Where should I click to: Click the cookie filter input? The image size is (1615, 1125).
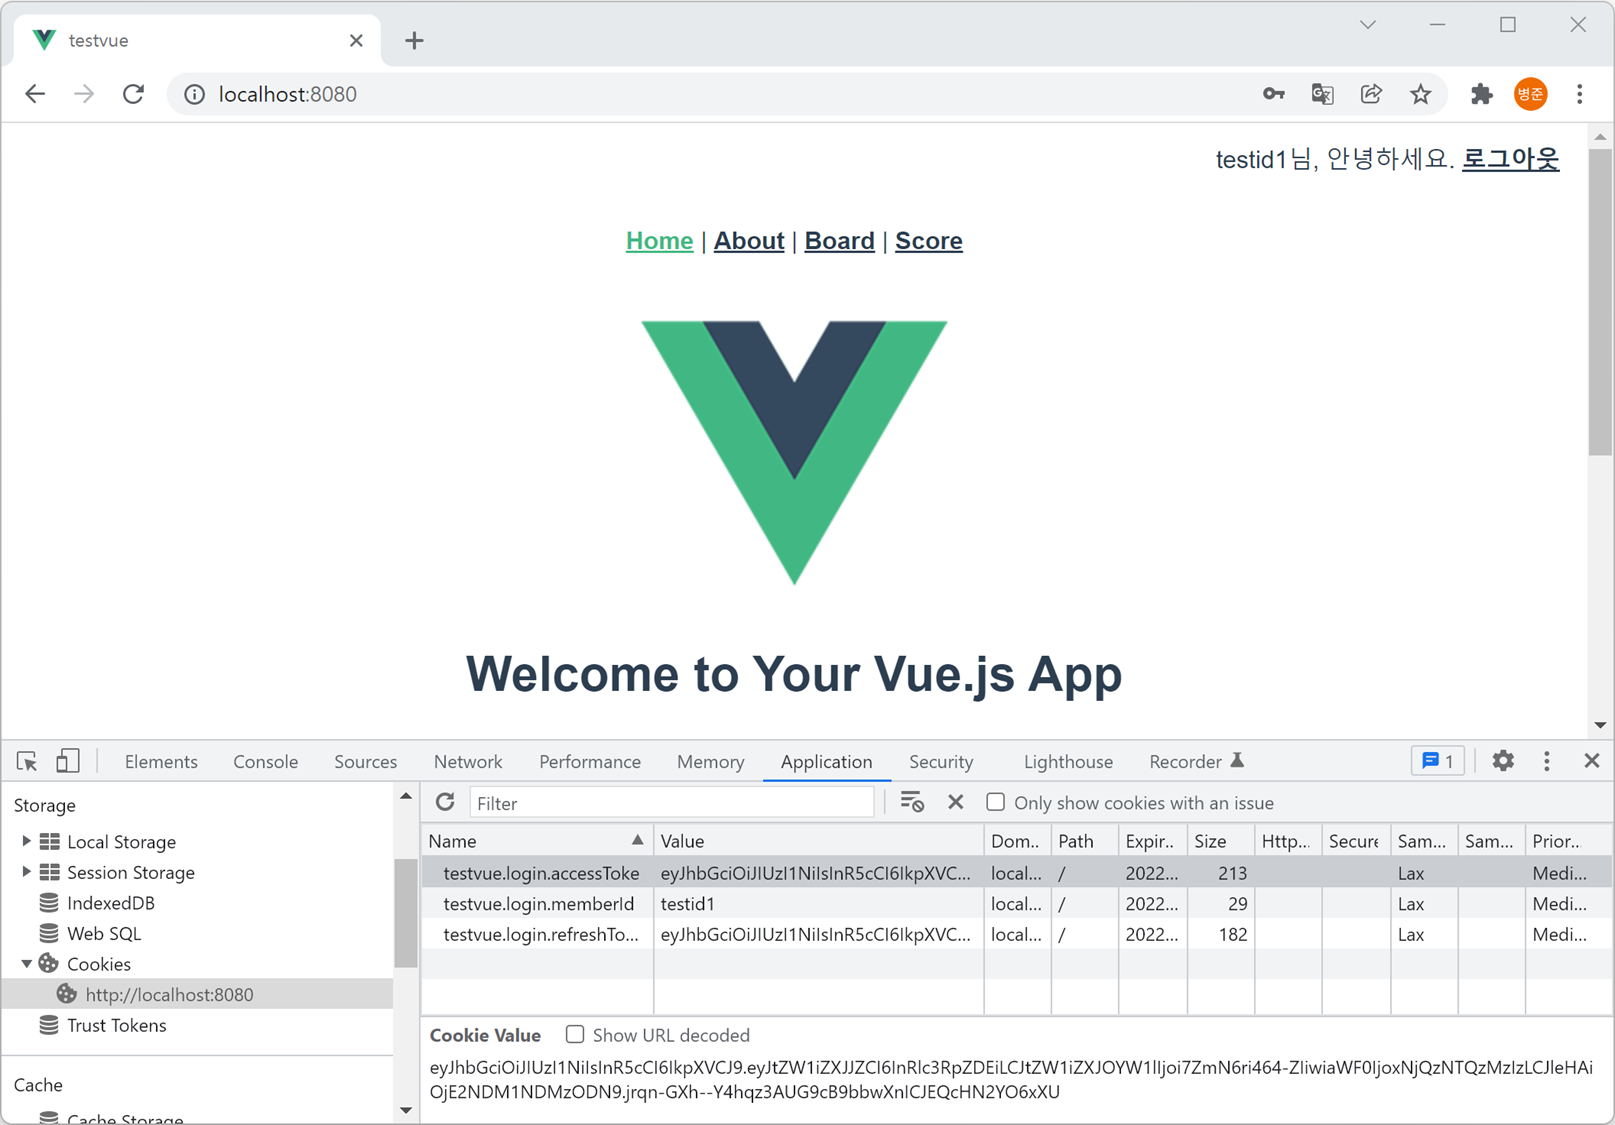[672, 802]
